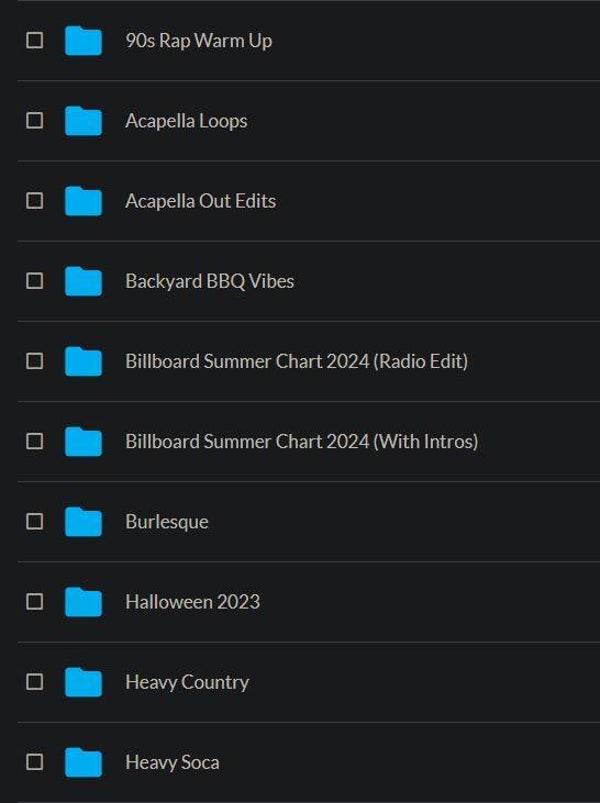
Task: Click the Heavy Country folder icon
Action: 83,682
